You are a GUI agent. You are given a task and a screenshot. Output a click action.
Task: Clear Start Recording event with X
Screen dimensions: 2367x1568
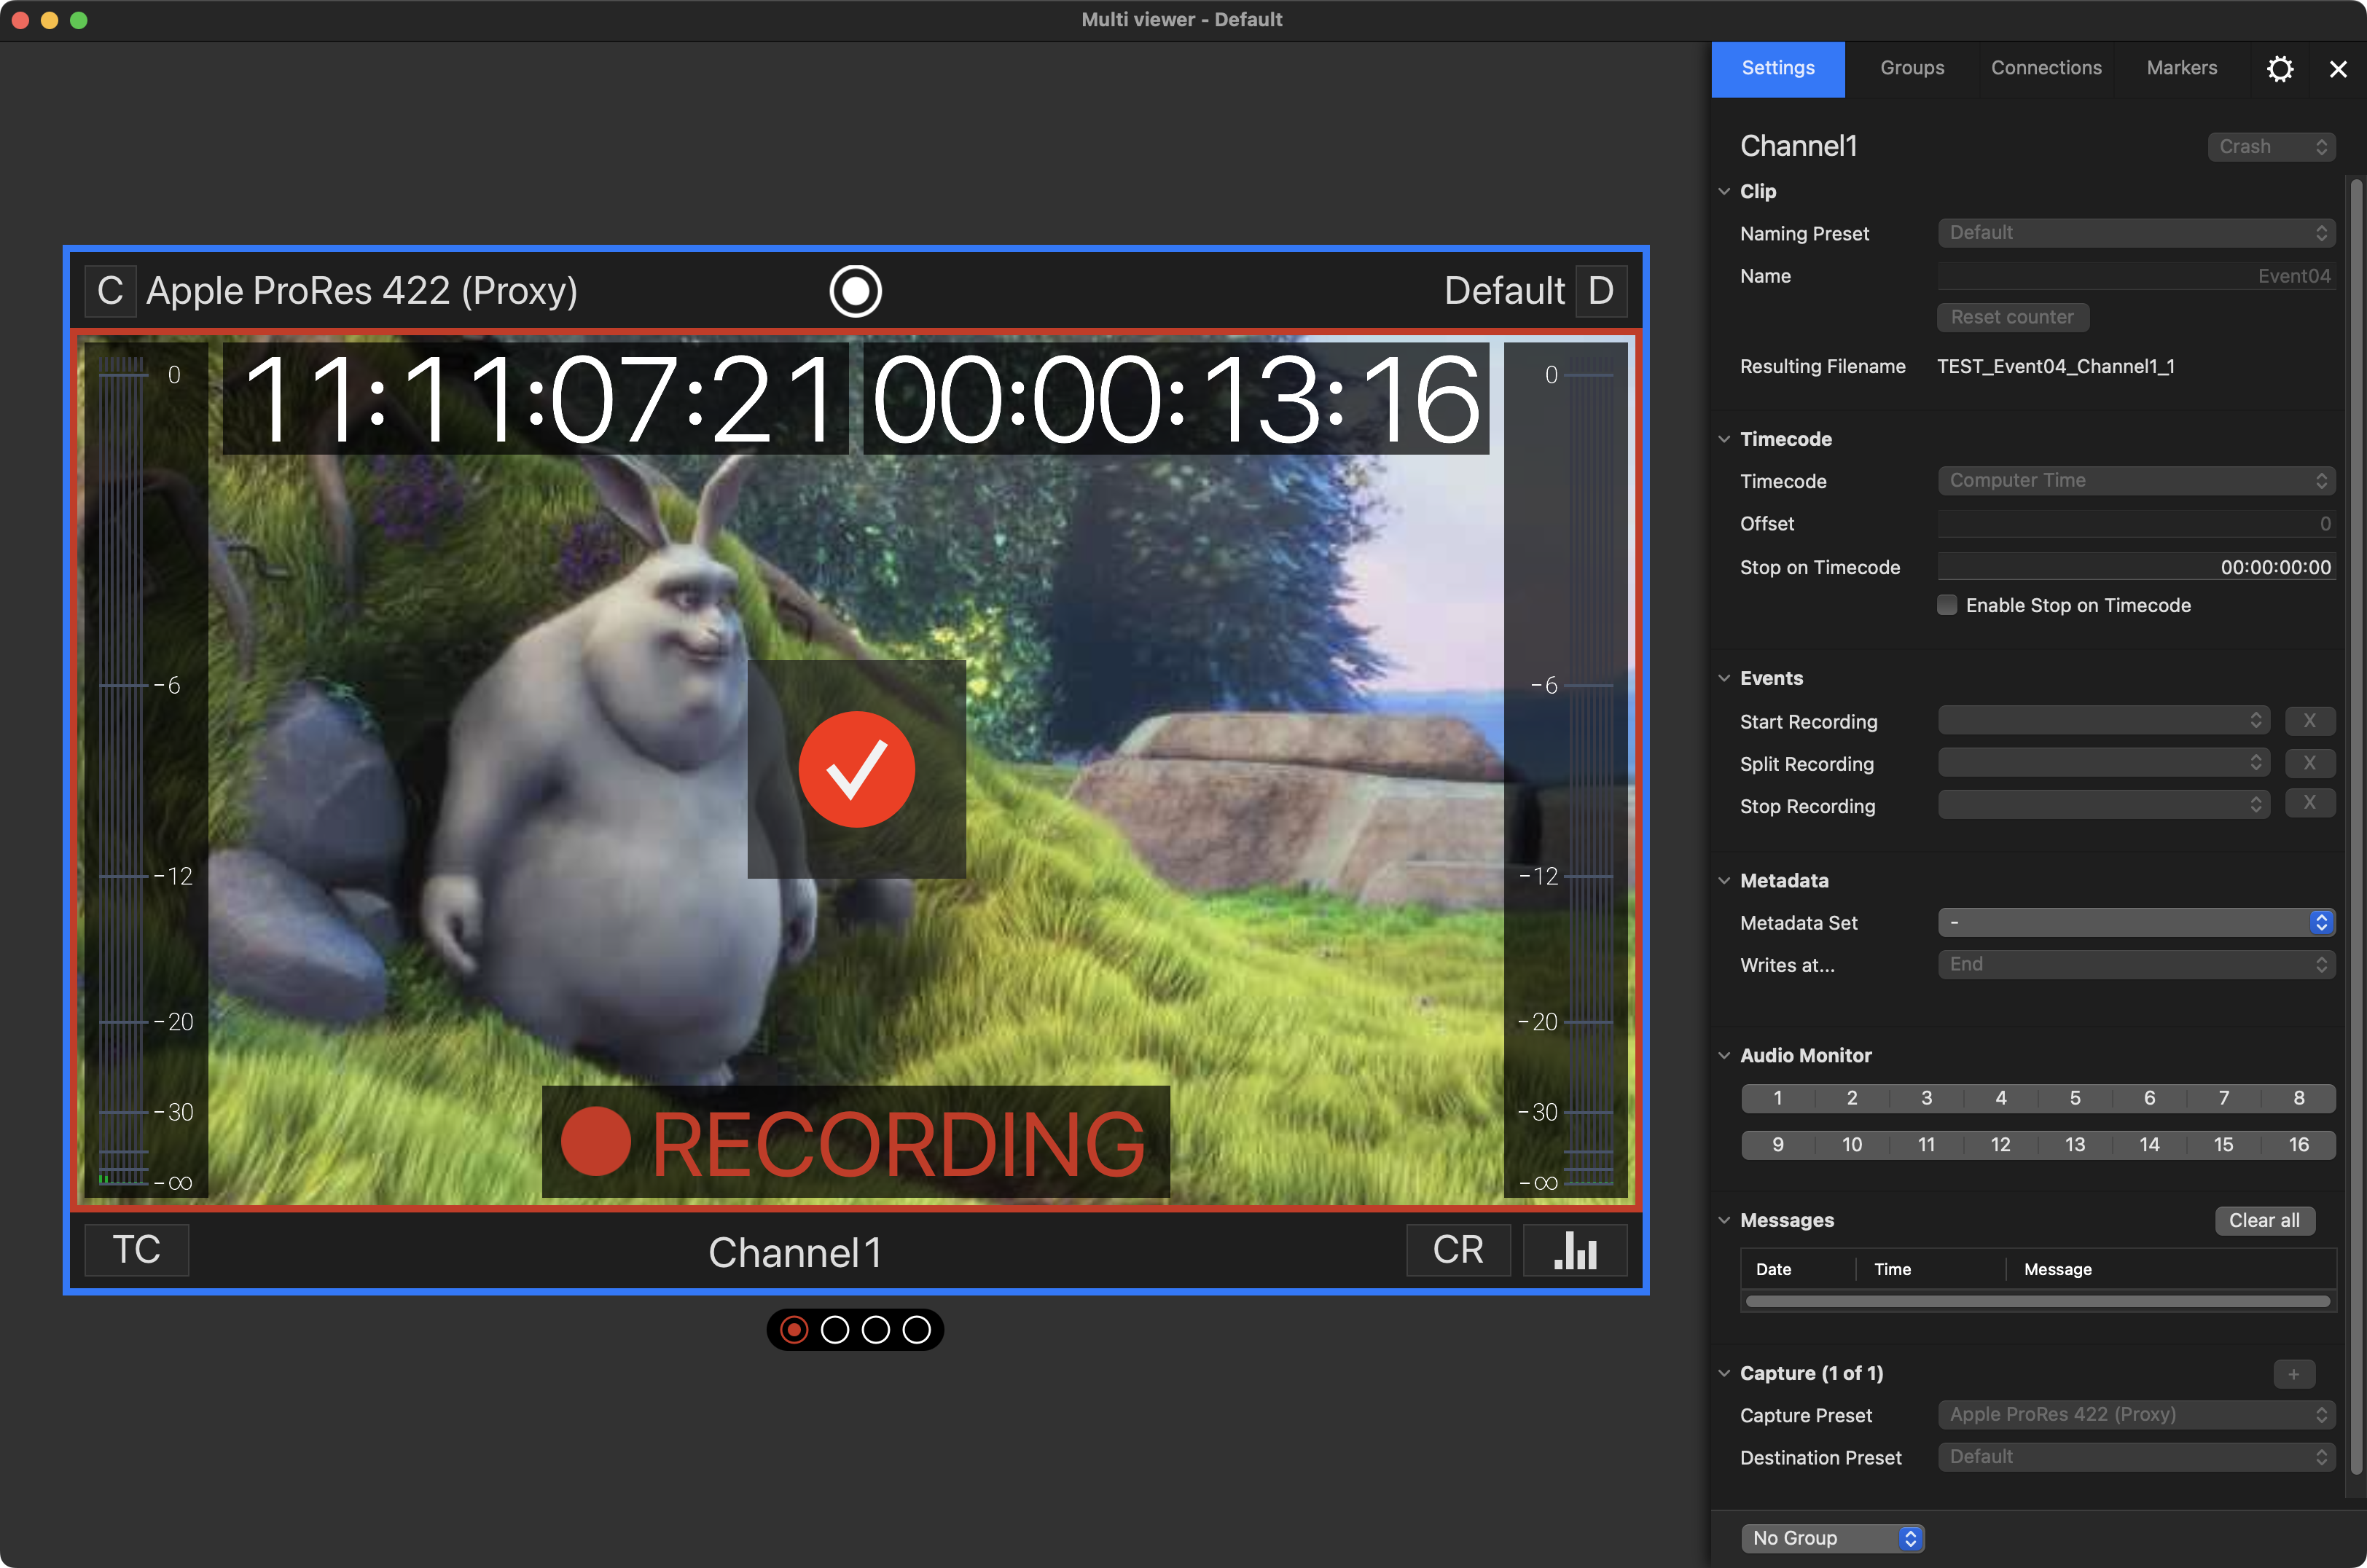pos(2310,721)
